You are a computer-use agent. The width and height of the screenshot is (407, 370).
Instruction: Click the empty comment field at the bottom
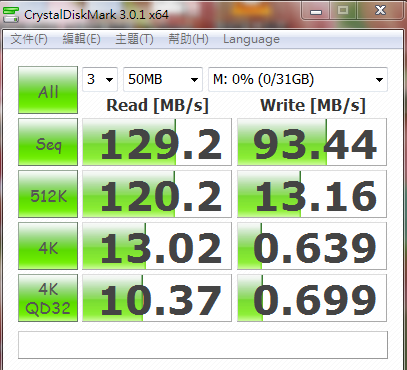pos(203,345)
